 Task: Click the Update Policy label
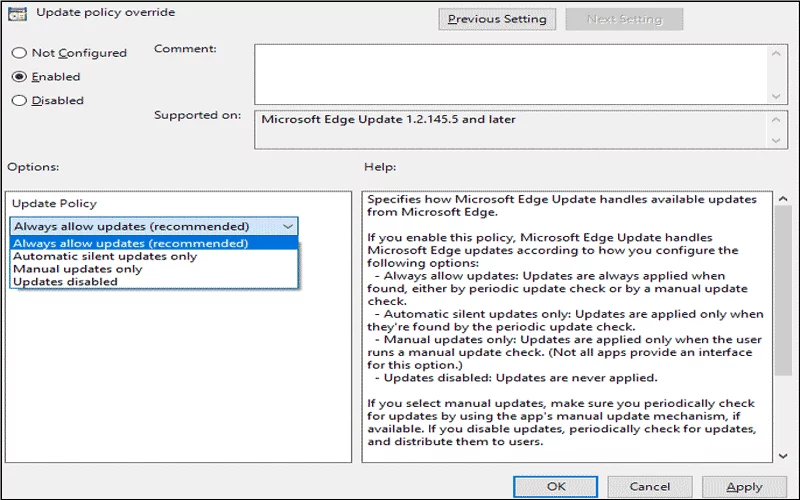point(54,204)
